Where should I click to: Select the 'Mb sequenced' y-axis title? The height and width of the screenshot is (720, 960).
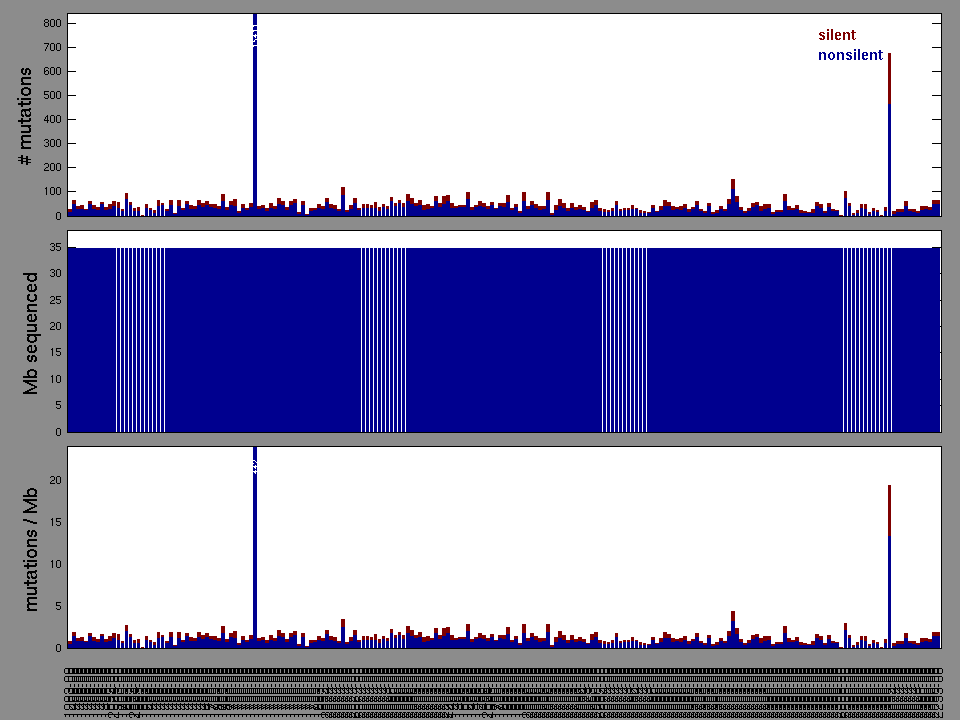[31, 332]
